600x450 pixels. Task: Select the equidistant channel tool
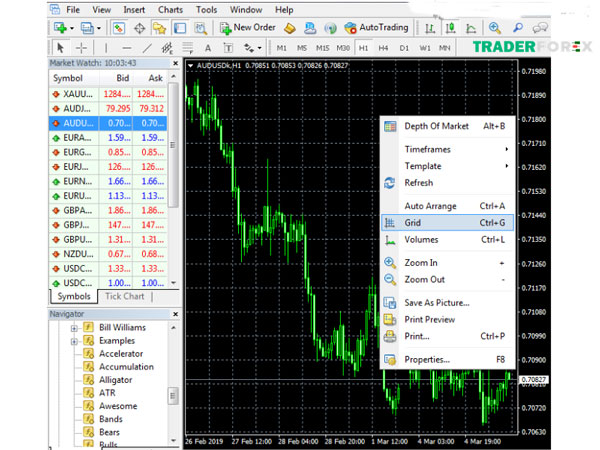[x=167, y=48]
